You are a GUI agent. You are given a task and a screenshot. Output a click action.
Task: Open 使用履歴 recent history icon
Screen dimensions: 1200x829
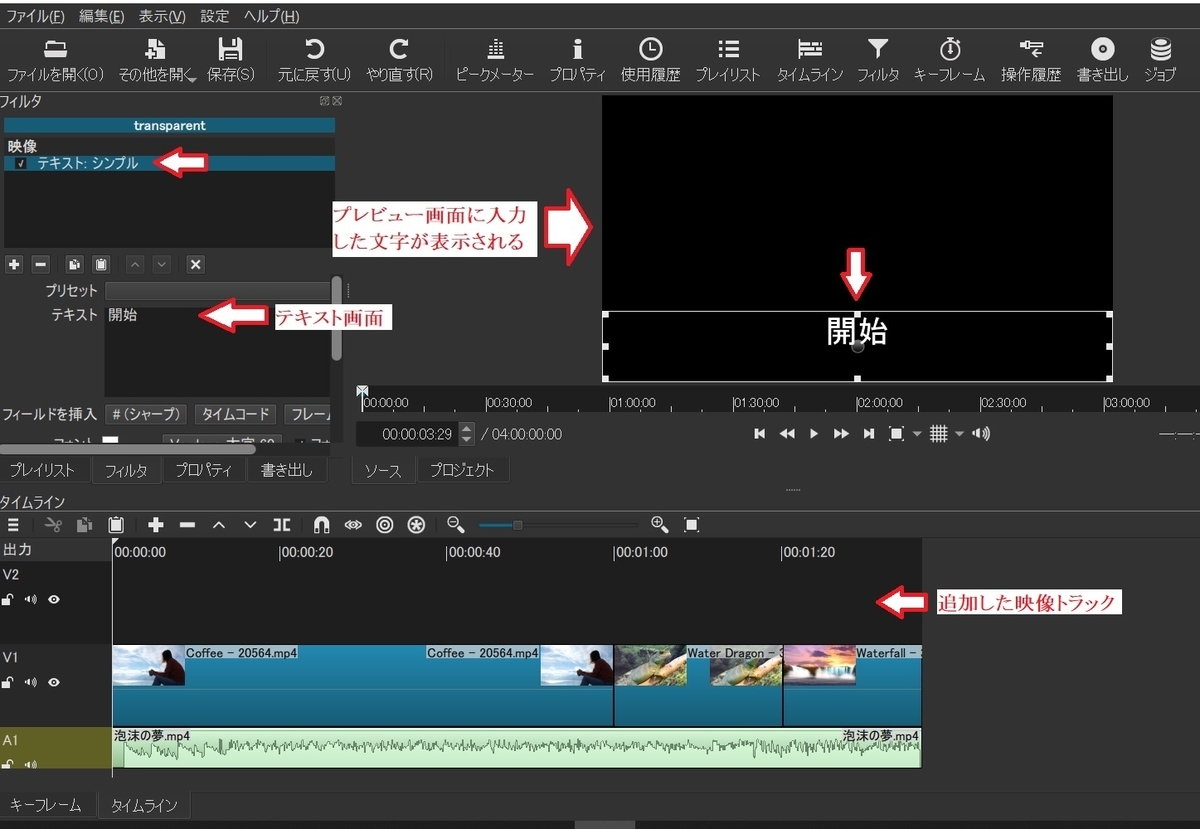[x=650, y=50]
